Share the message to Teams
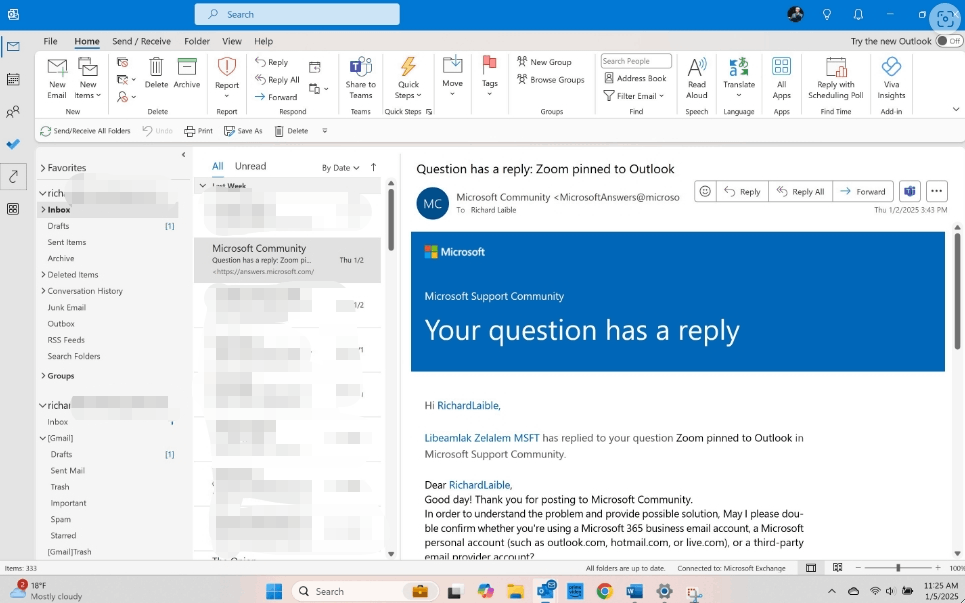965x603 pixels. (361, 78)
